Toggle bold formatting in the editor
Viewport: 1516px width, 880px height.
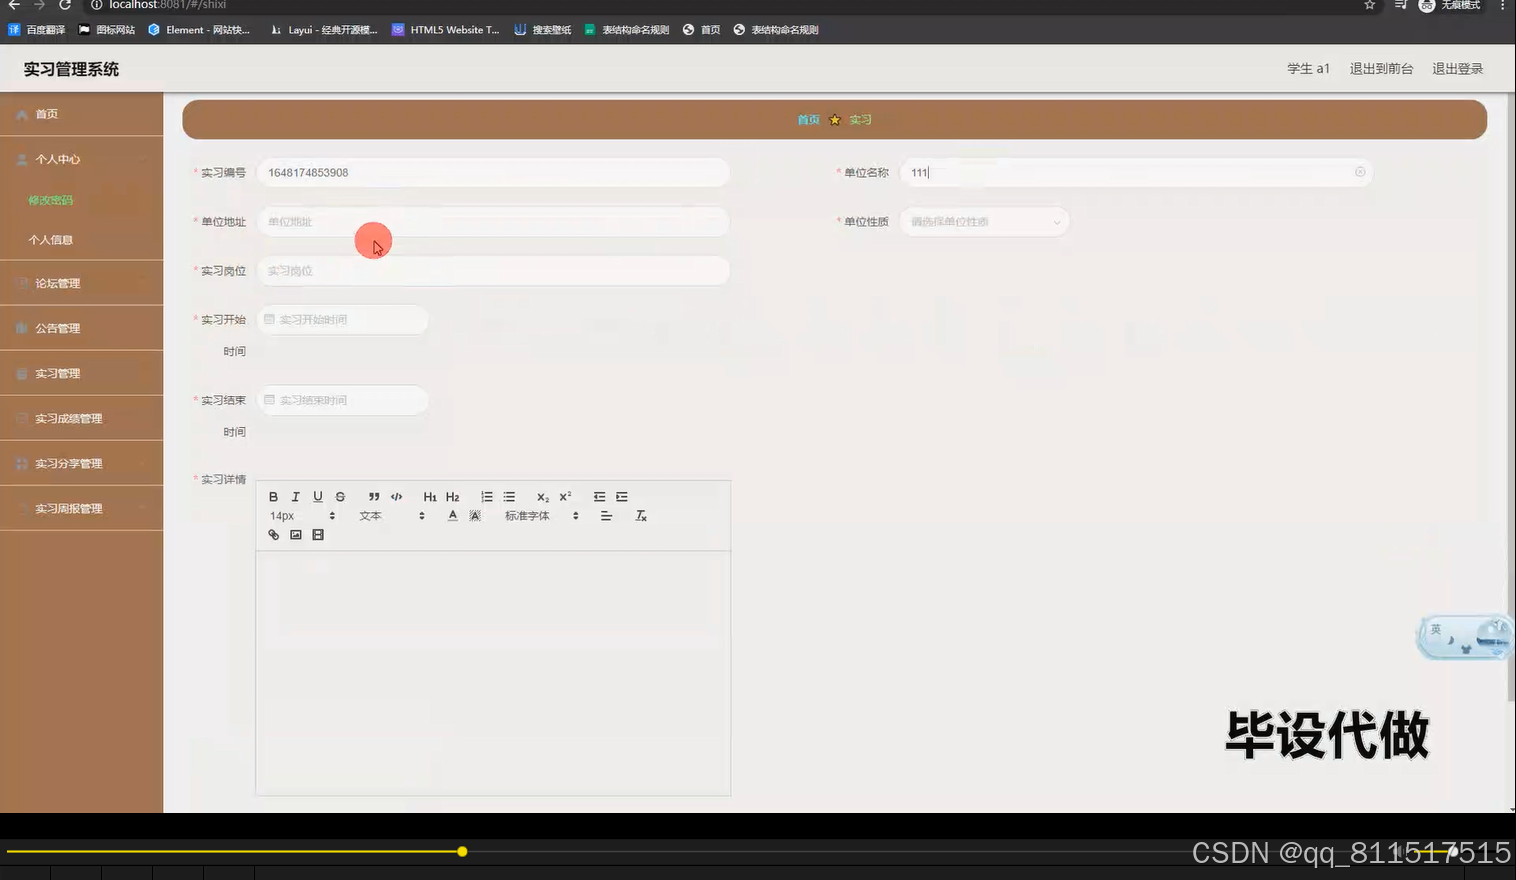273,497
